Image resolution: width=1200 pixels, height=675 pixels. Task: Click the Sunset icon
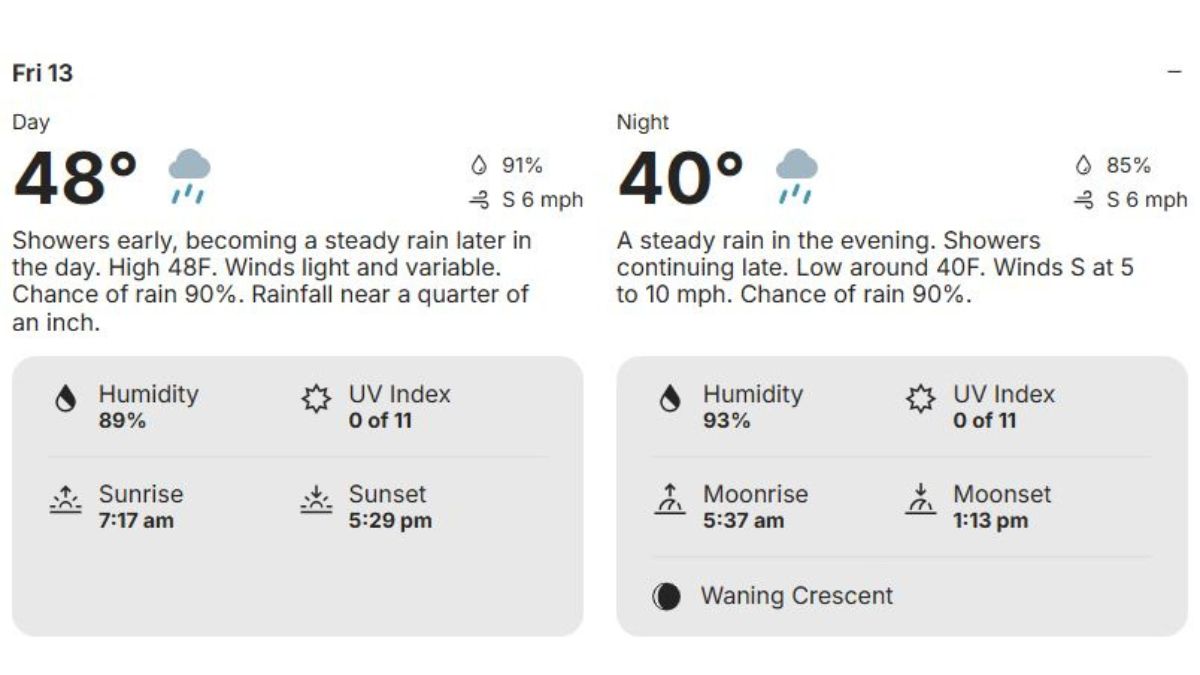[316, 500]
